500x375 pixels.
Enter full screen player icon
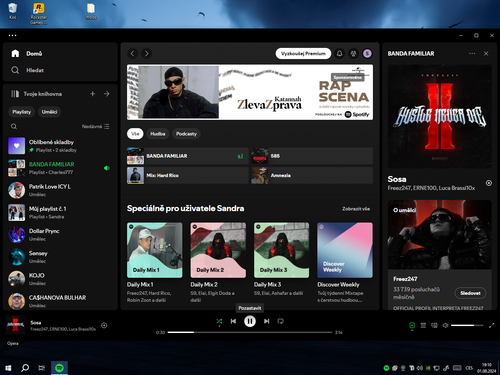pyautogui.click(x=491, y=325)
